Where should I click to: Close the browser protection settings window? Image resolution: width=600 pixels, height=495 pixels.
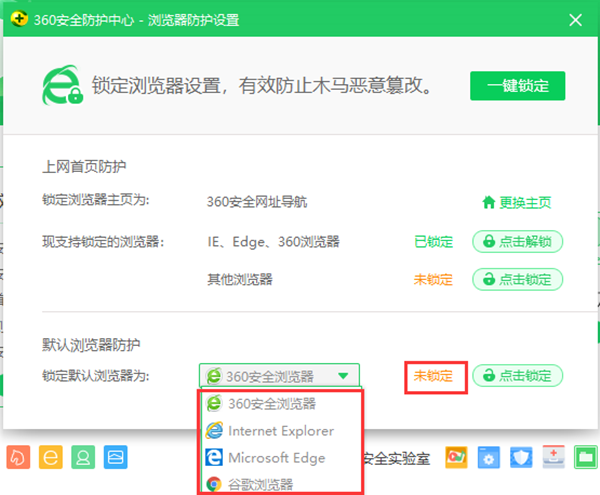(x=576, y=19)
